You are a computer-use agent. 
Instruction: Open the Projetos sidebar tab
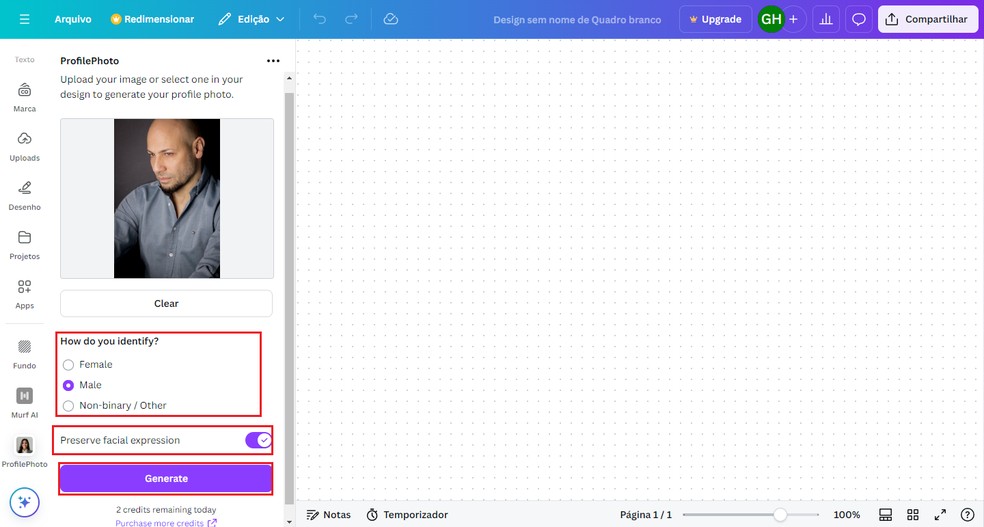click(x=24, y=245)
